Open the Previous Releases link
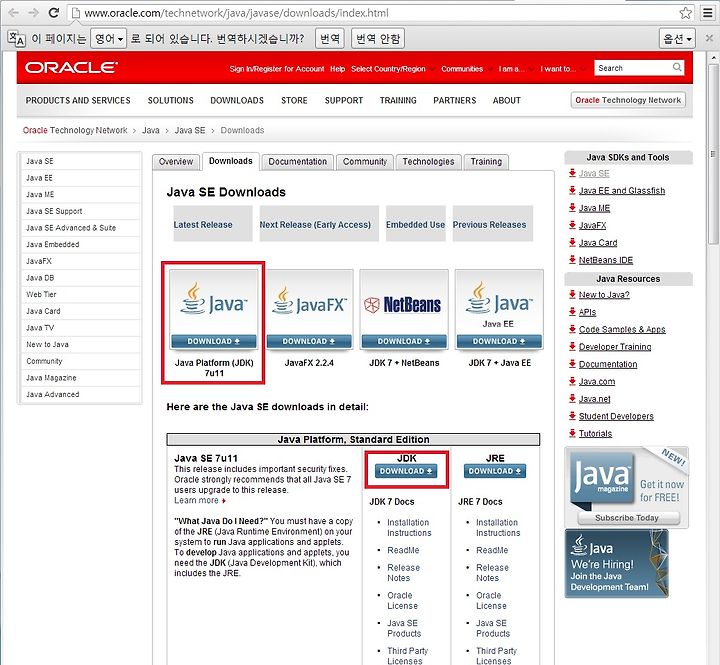 click(489, 225)
